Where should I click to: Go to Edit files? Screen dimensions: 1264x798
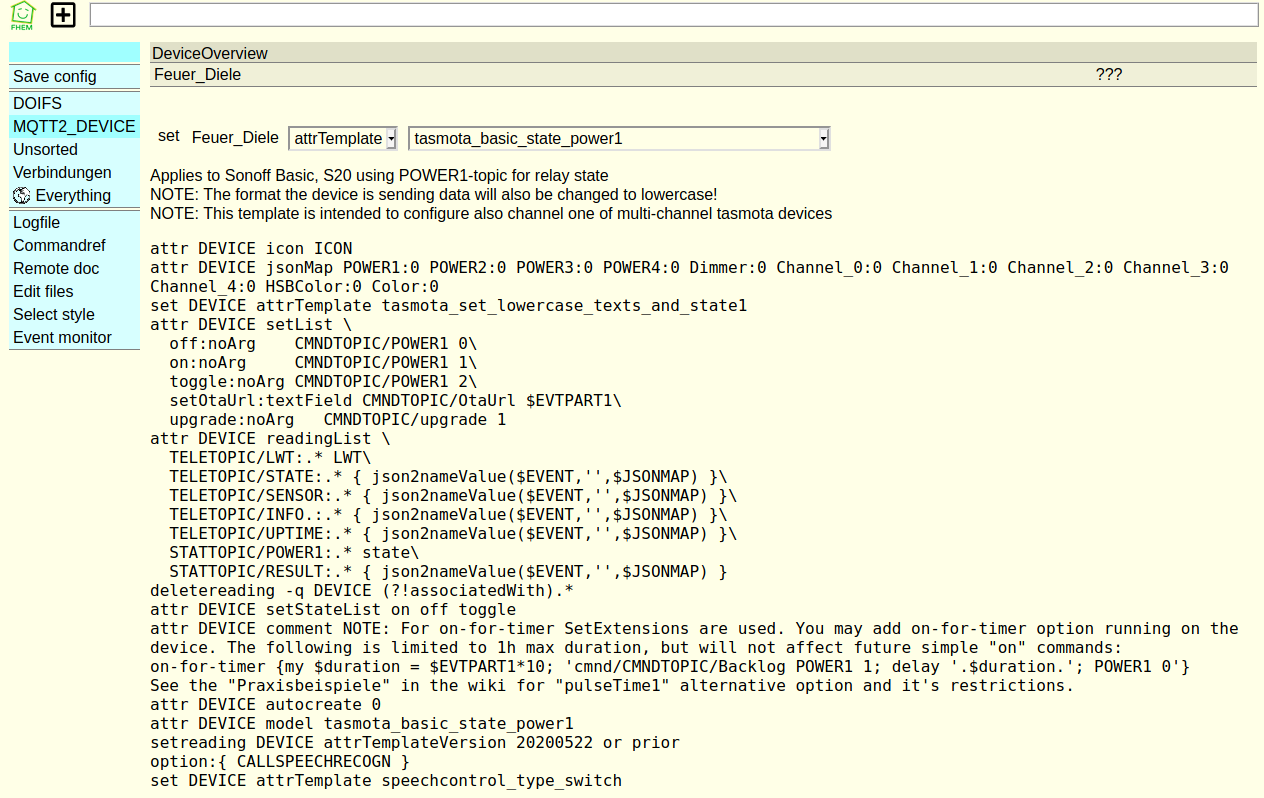(43, 291)
